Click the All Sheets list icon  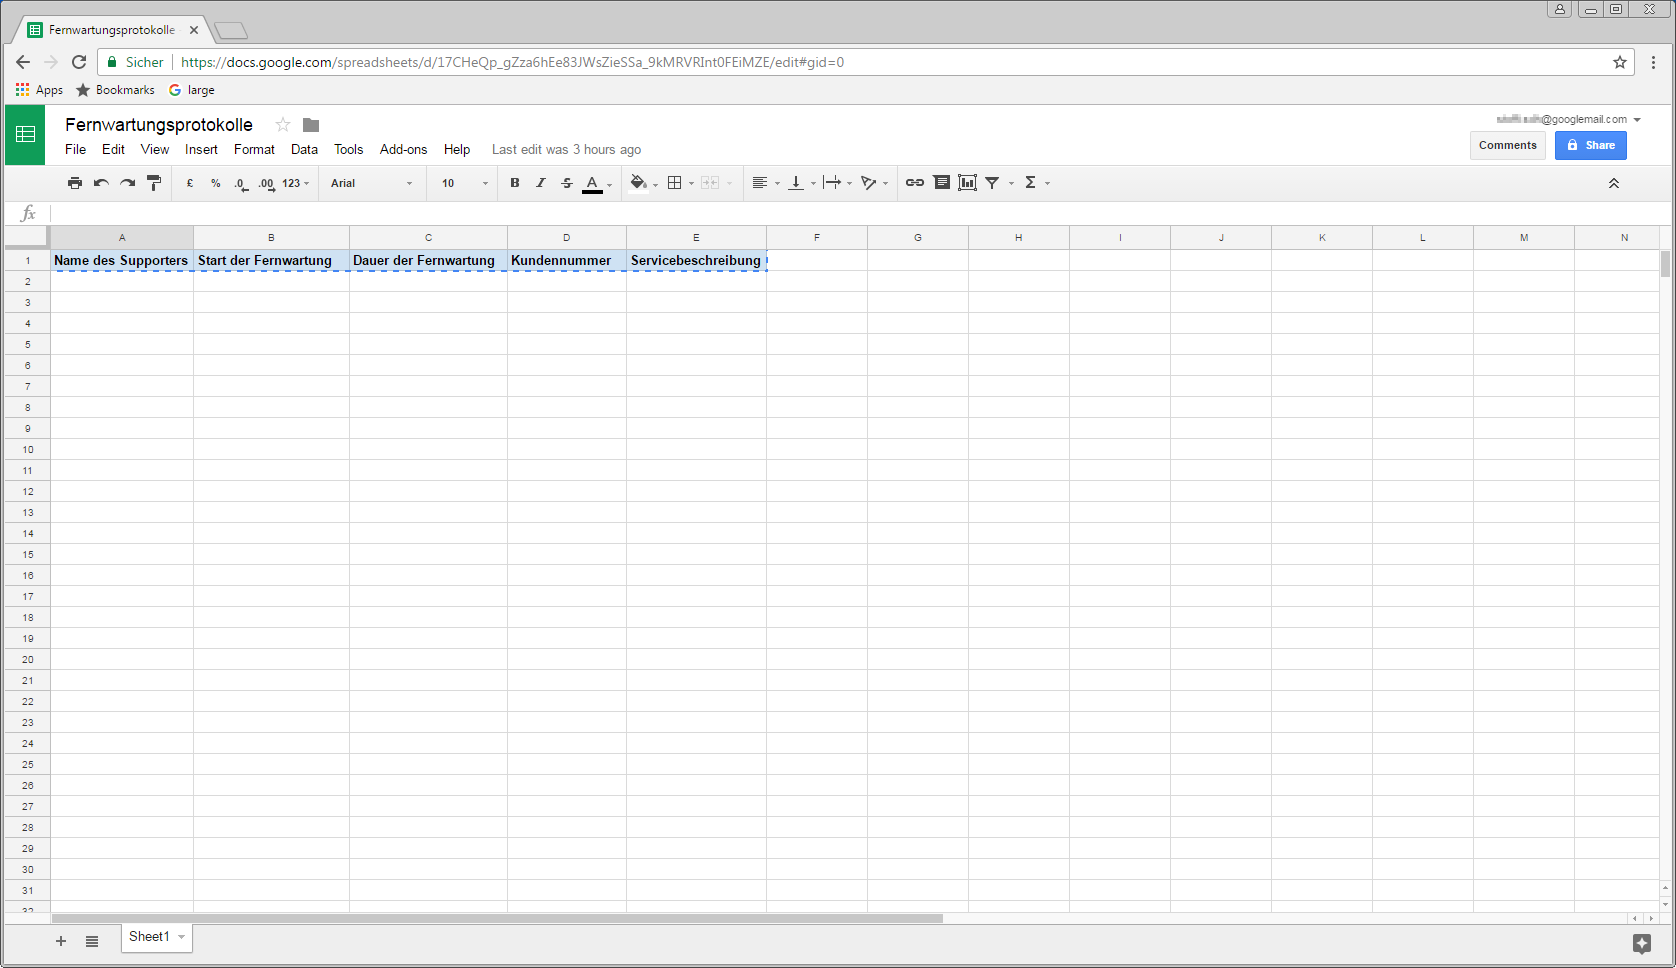point(92,941)
